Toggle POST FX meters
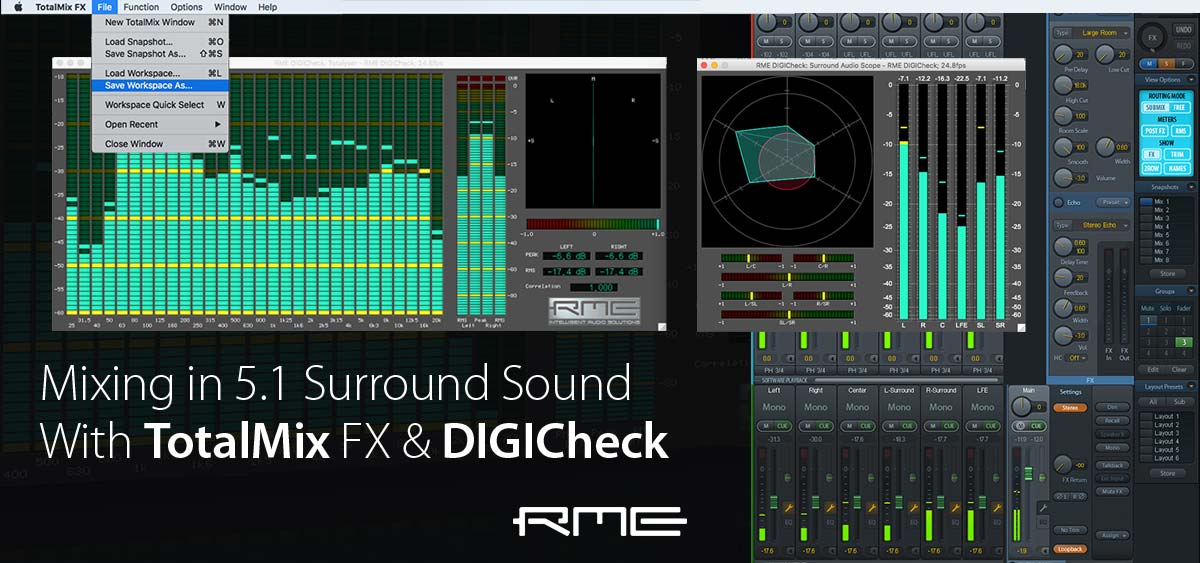Image resolution: width=1200 pixels, height=563 pixels. 1153,131
